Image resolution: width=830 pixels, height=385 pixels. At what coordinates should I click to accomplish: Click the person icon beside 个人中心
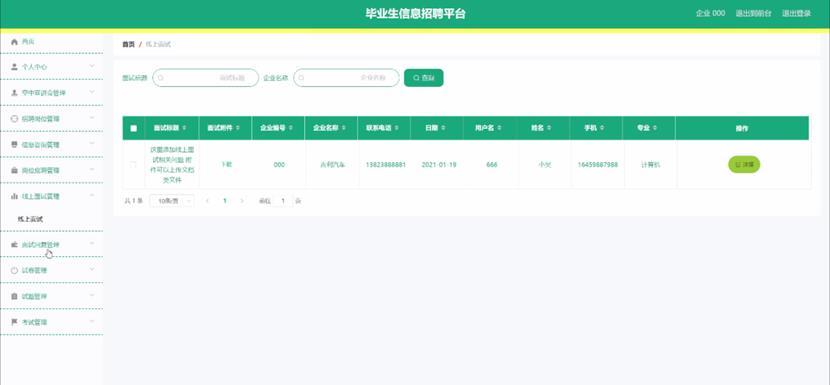tap(14, 67)
